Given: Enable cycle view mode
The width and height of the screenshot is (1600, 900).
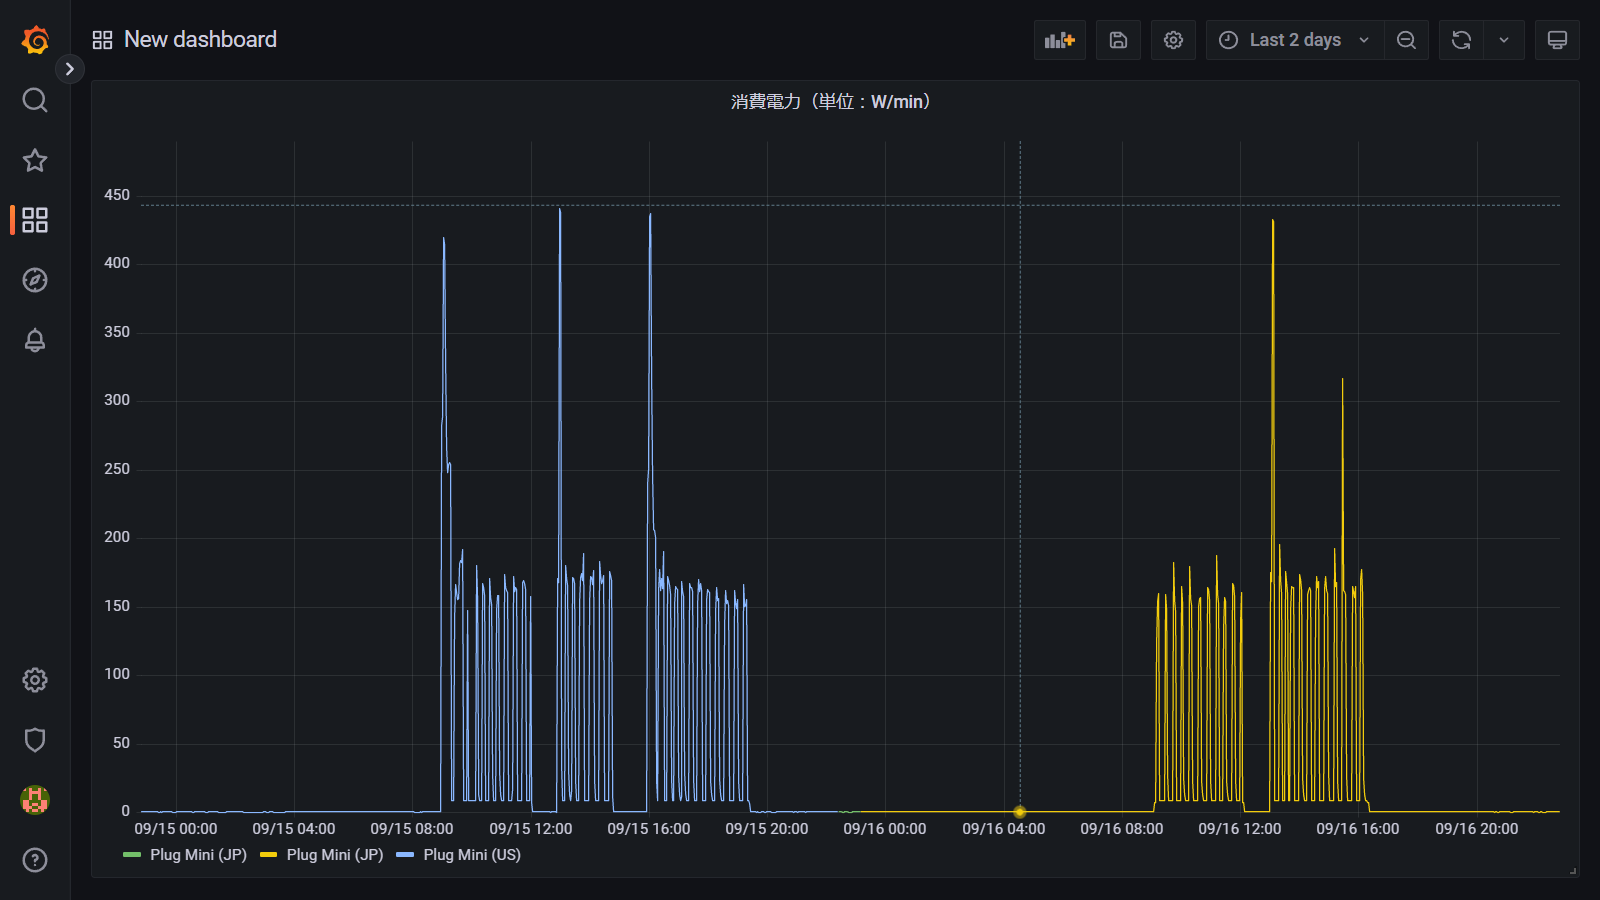Looking at the screenshot, I should [1557, 40].
